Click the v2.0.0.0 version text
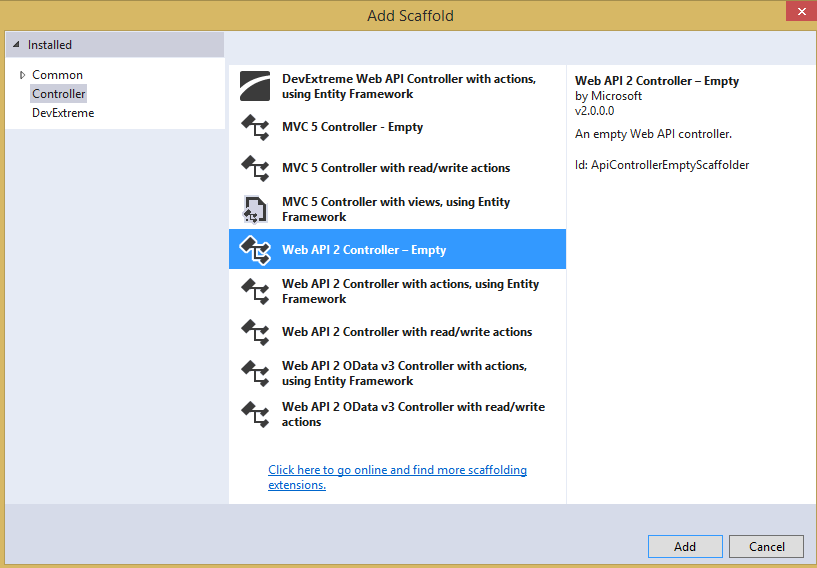This screenshot has height=568, width=817. click(595, 110)
